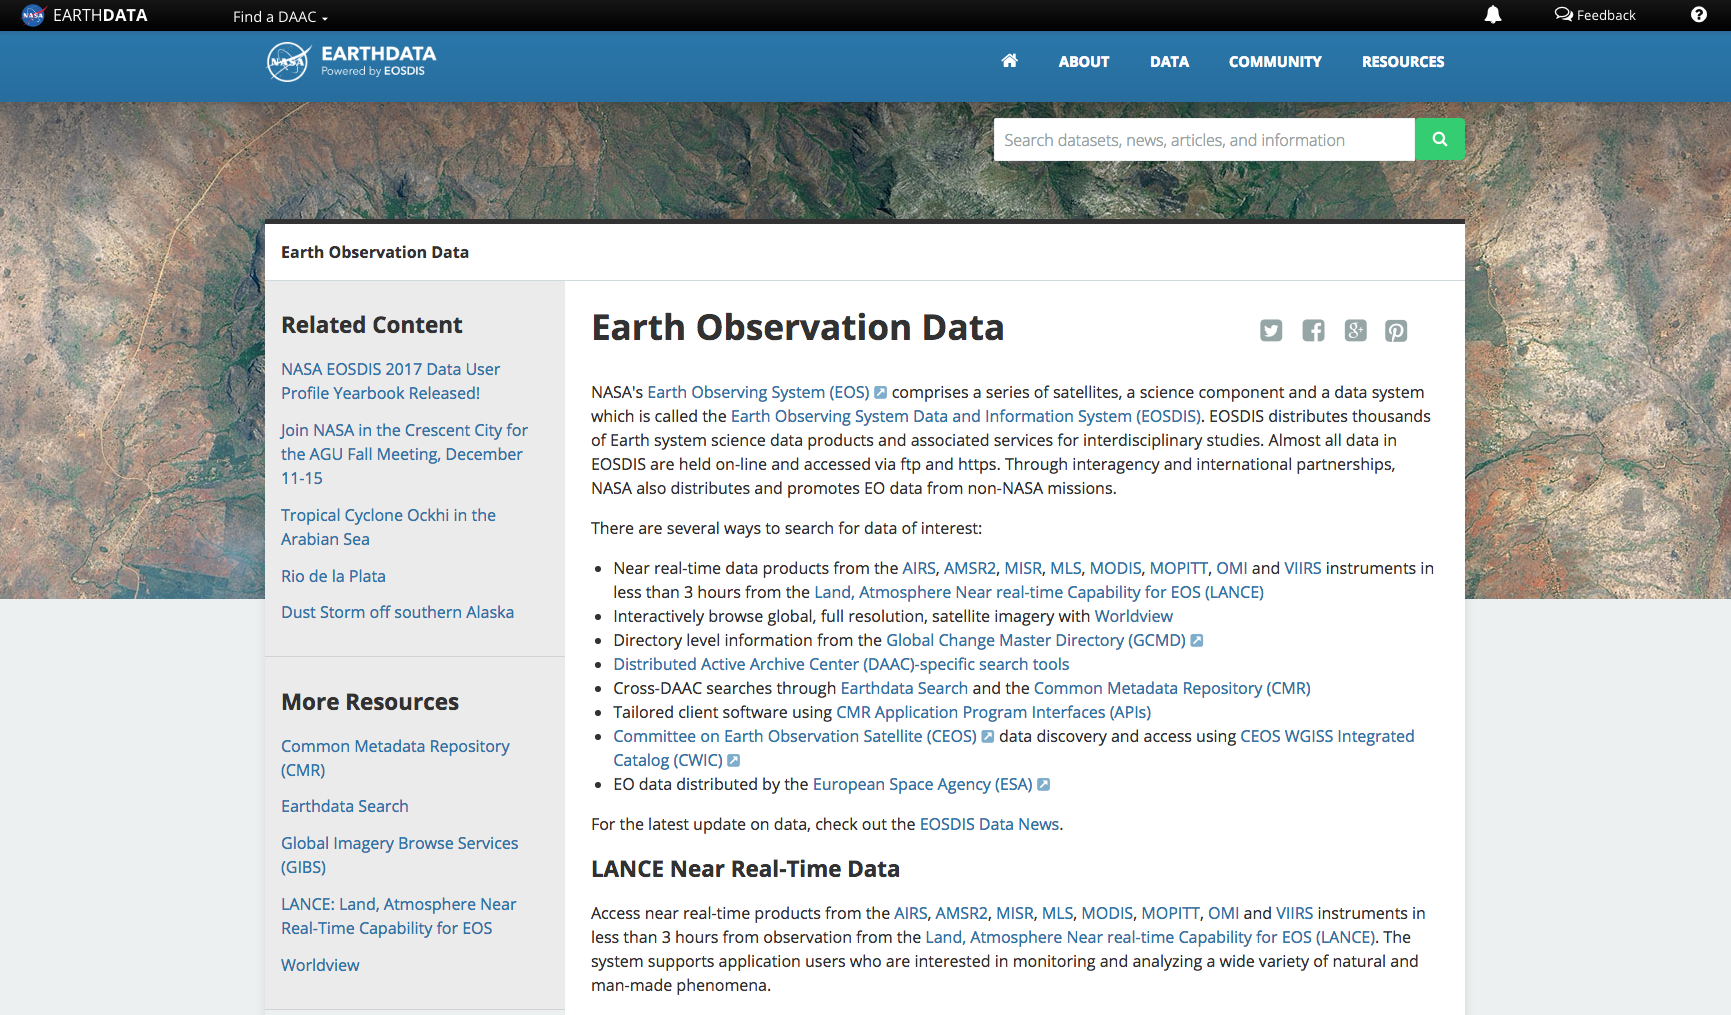Open Dust Storm off southern Alaska link
The height and width of the screenshot is (1015, 1731).
397,612
